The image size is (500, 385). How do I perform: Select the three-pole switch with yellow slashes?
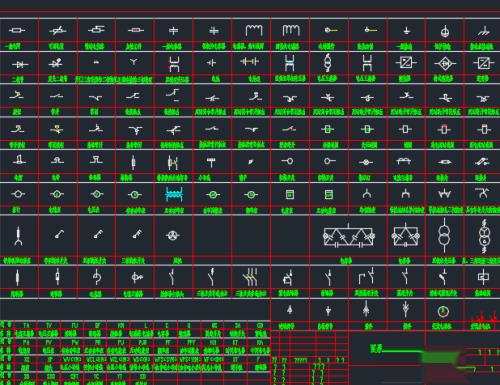[251, 277]
